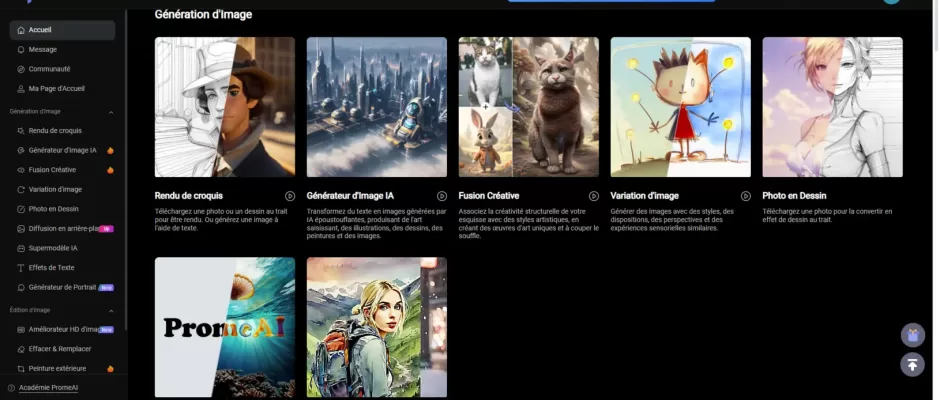940x400 pixels.
Task: Click the futuristic city thumbnail
Action: (x=376, y=107)
